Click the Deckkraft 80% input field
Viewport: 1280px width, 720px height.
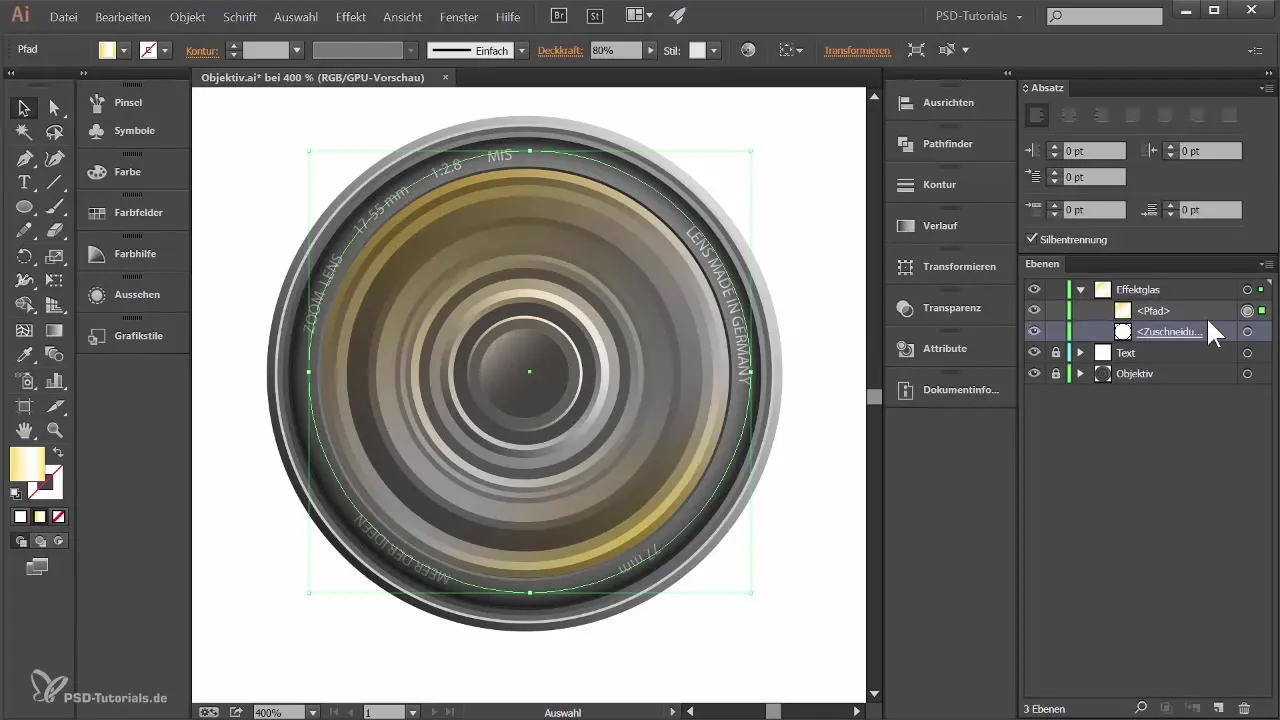tap(615, 50)
